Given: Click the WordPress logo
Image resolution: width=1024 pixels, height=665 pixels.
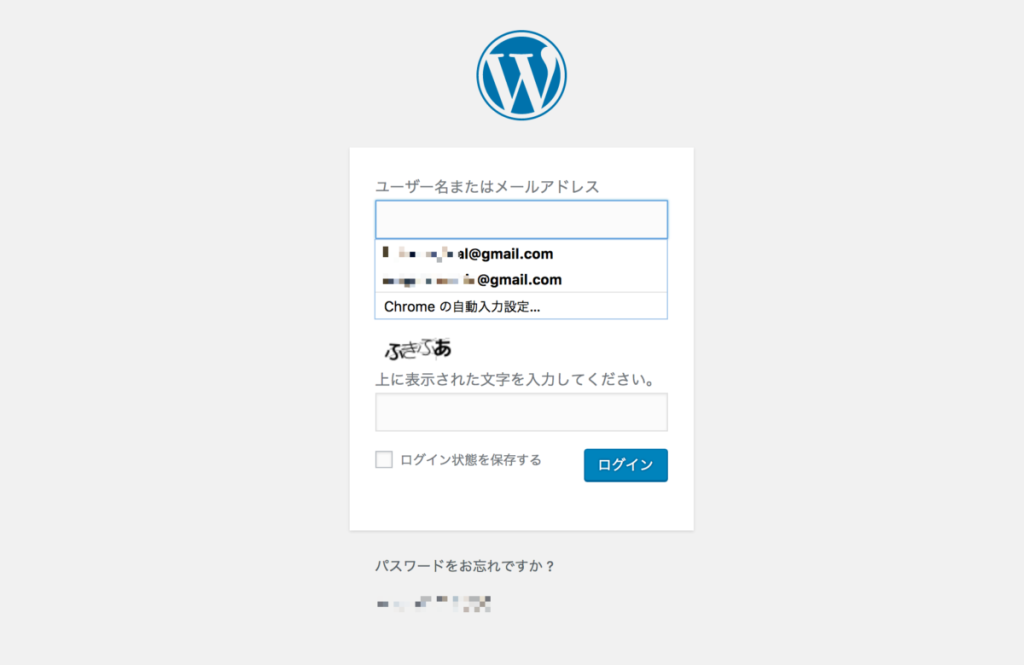Looking at the screenshot, I should (x=521, y=75).
